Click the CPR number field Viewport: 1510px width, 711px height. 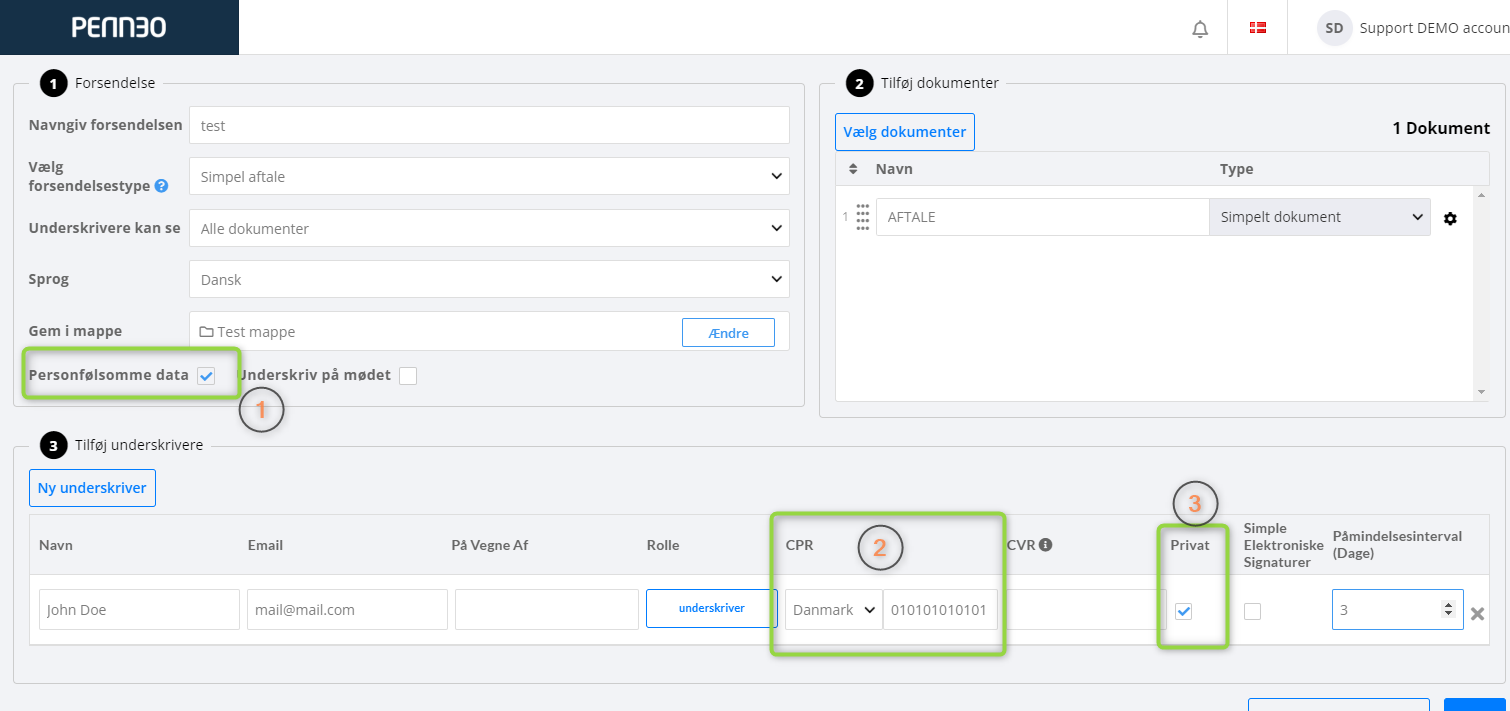pyautogui.click(x=940, y=609)
